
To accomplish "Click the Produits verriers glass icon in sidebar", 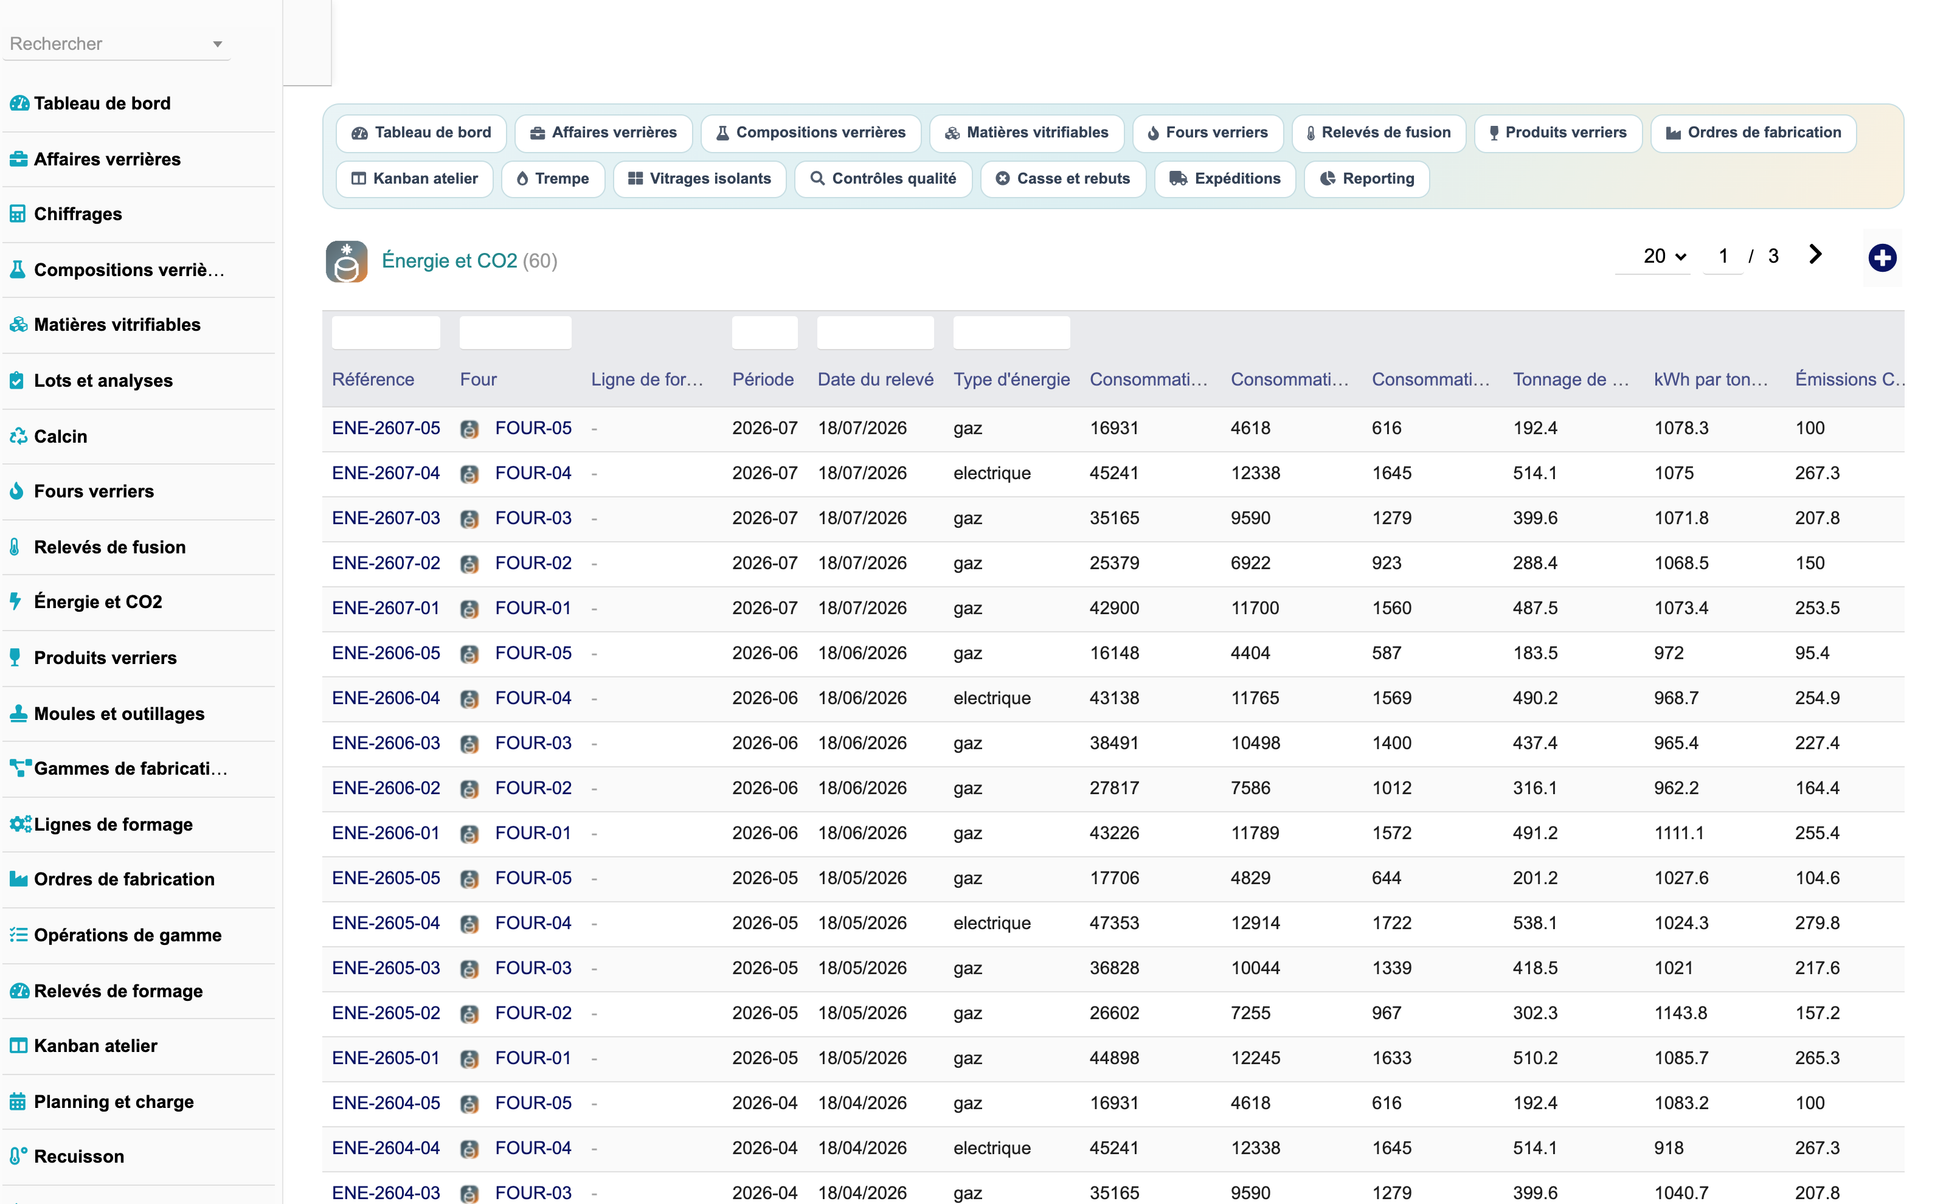I will point(15,658).
